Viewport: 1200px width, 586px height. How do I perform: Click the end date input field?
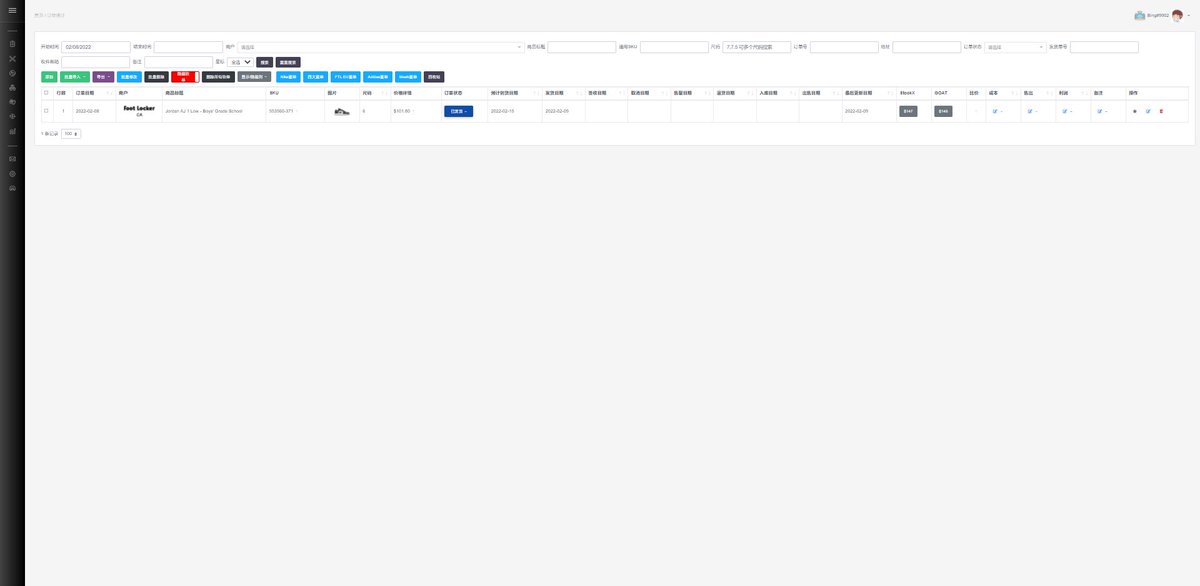click(188, 46)
